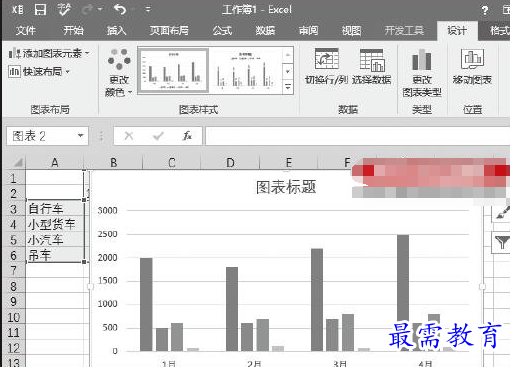Click the chart title 图表标题
The image size is (510, 367).
pyautogui.click(x=286, y=187)
